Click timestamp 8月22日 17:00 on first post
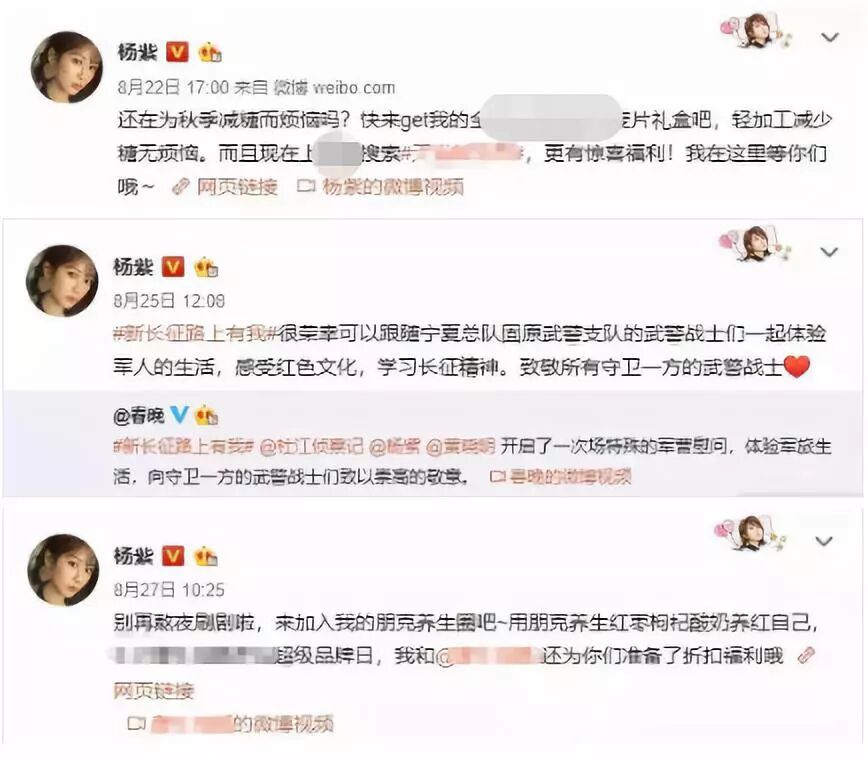This screenshot has width=868, height=760. [173, 87]
